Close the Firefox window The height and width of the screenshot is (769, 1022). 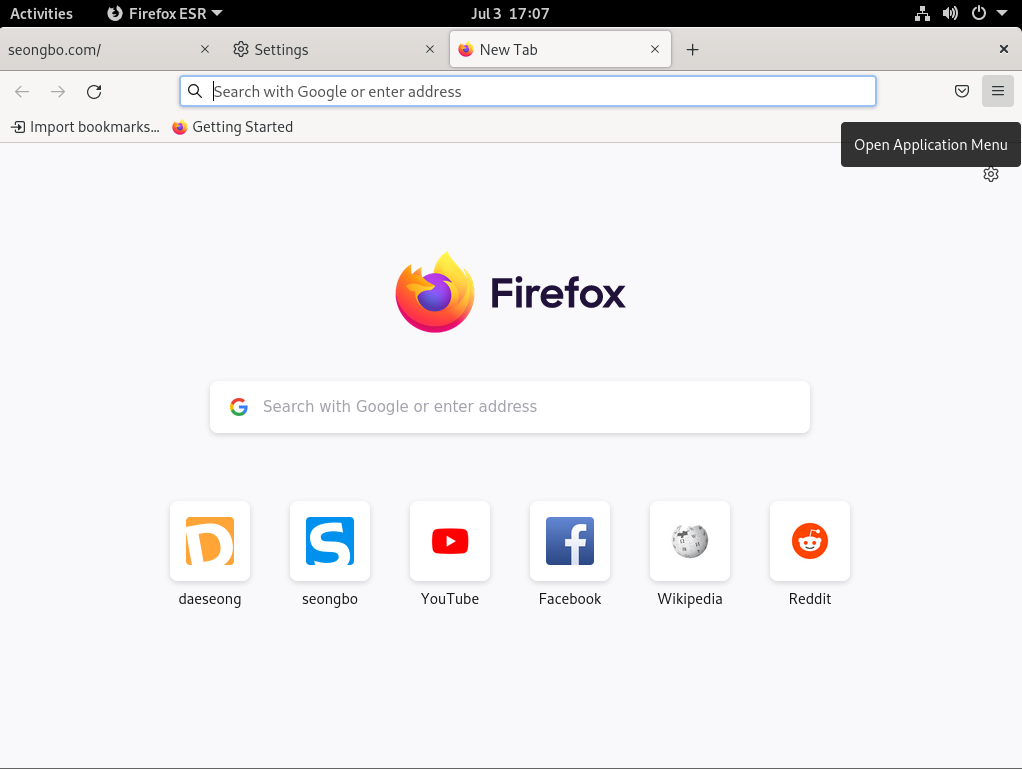1004,49
